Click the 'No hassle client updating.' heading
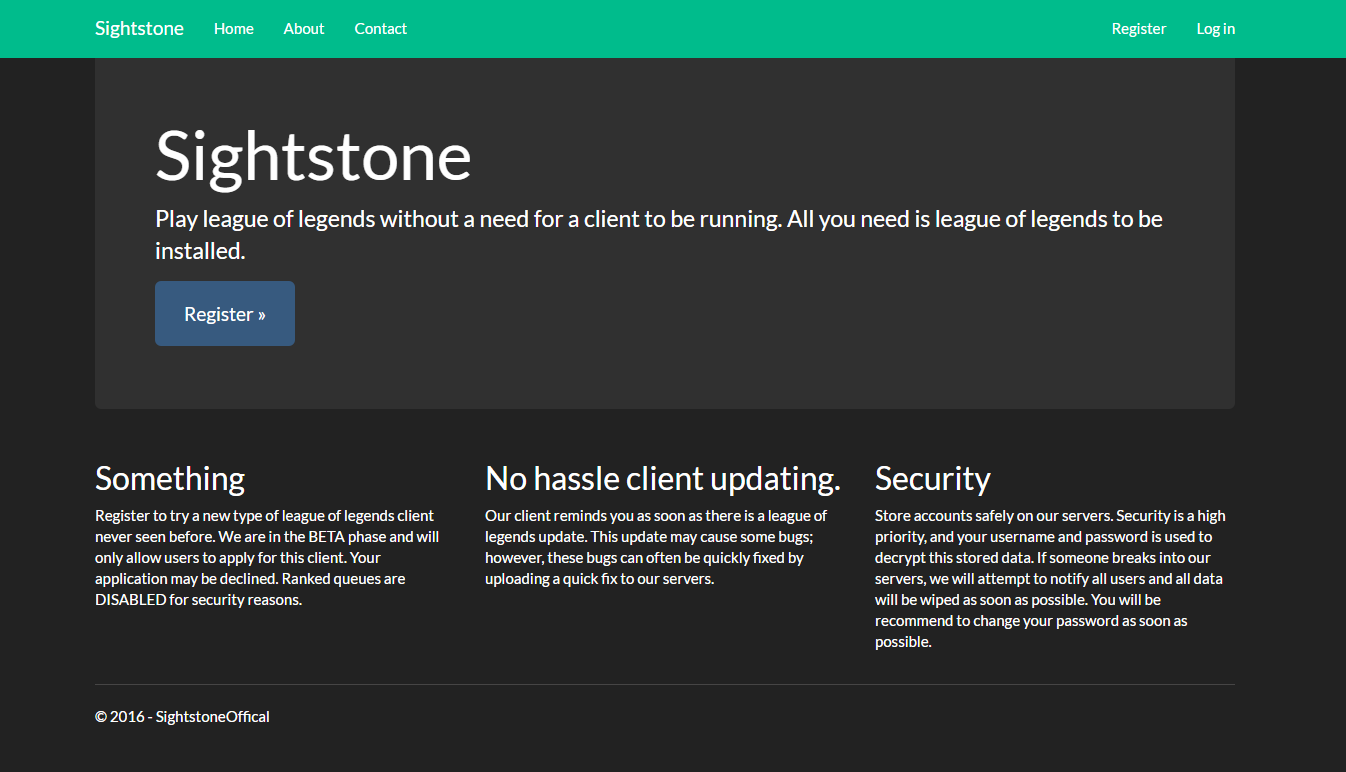This screenshot has width=1346, height=772. 663,479
